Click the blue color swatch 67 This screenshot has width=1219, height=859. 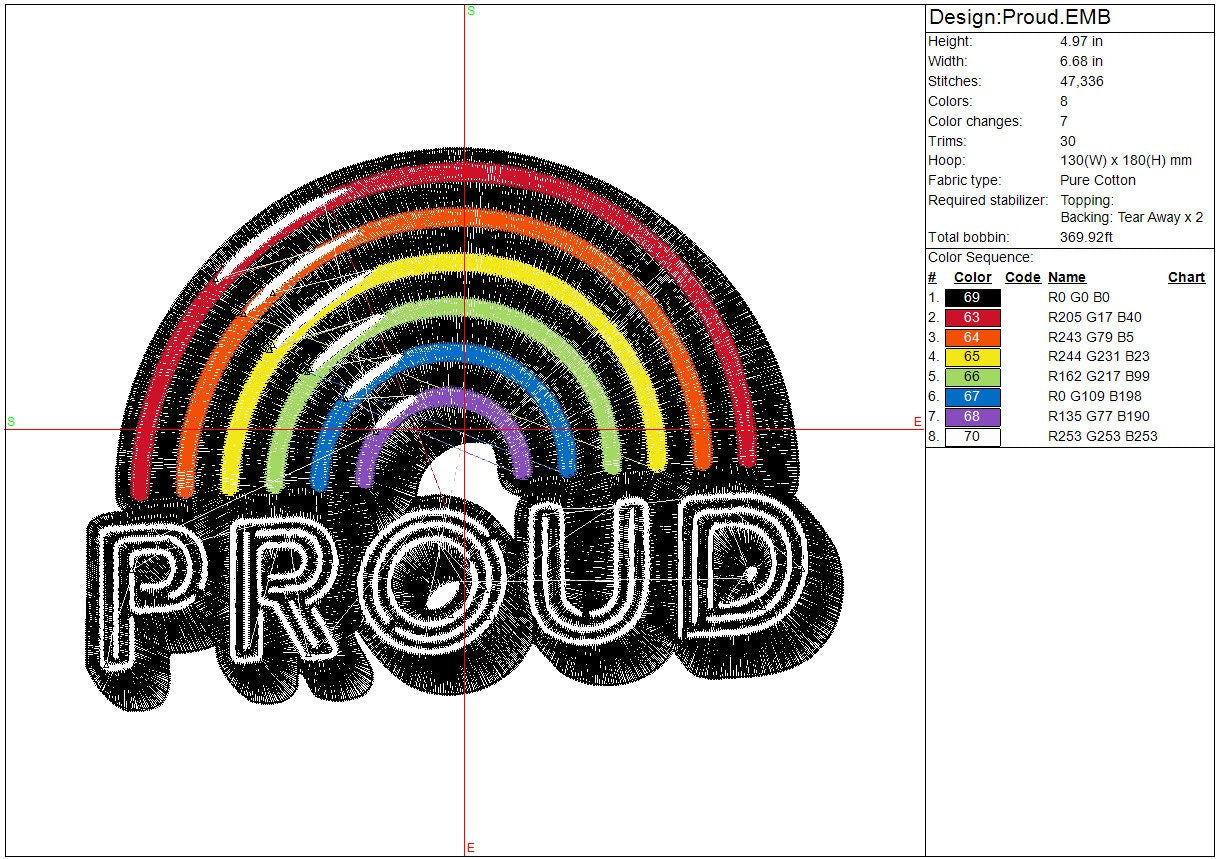pyautogui.click(x=972, y=397)
